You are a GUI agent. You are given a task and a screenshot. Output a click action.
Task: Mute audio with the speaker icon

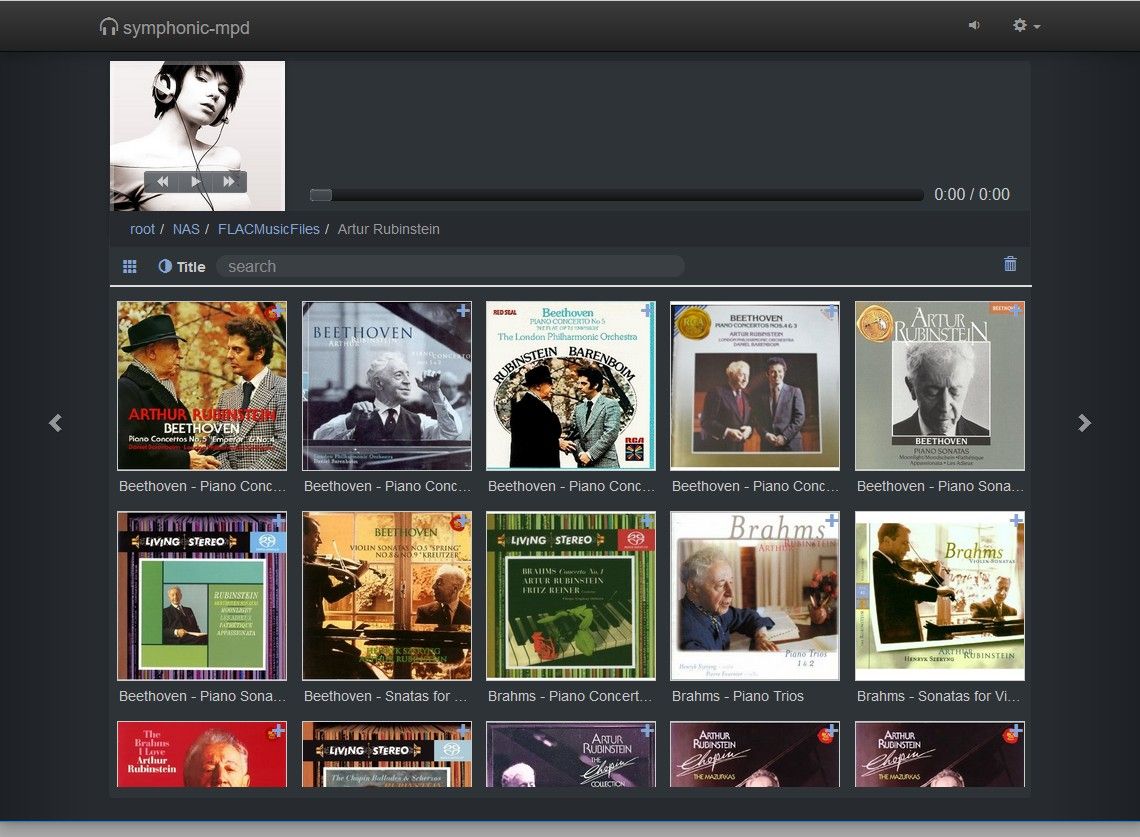974,25
